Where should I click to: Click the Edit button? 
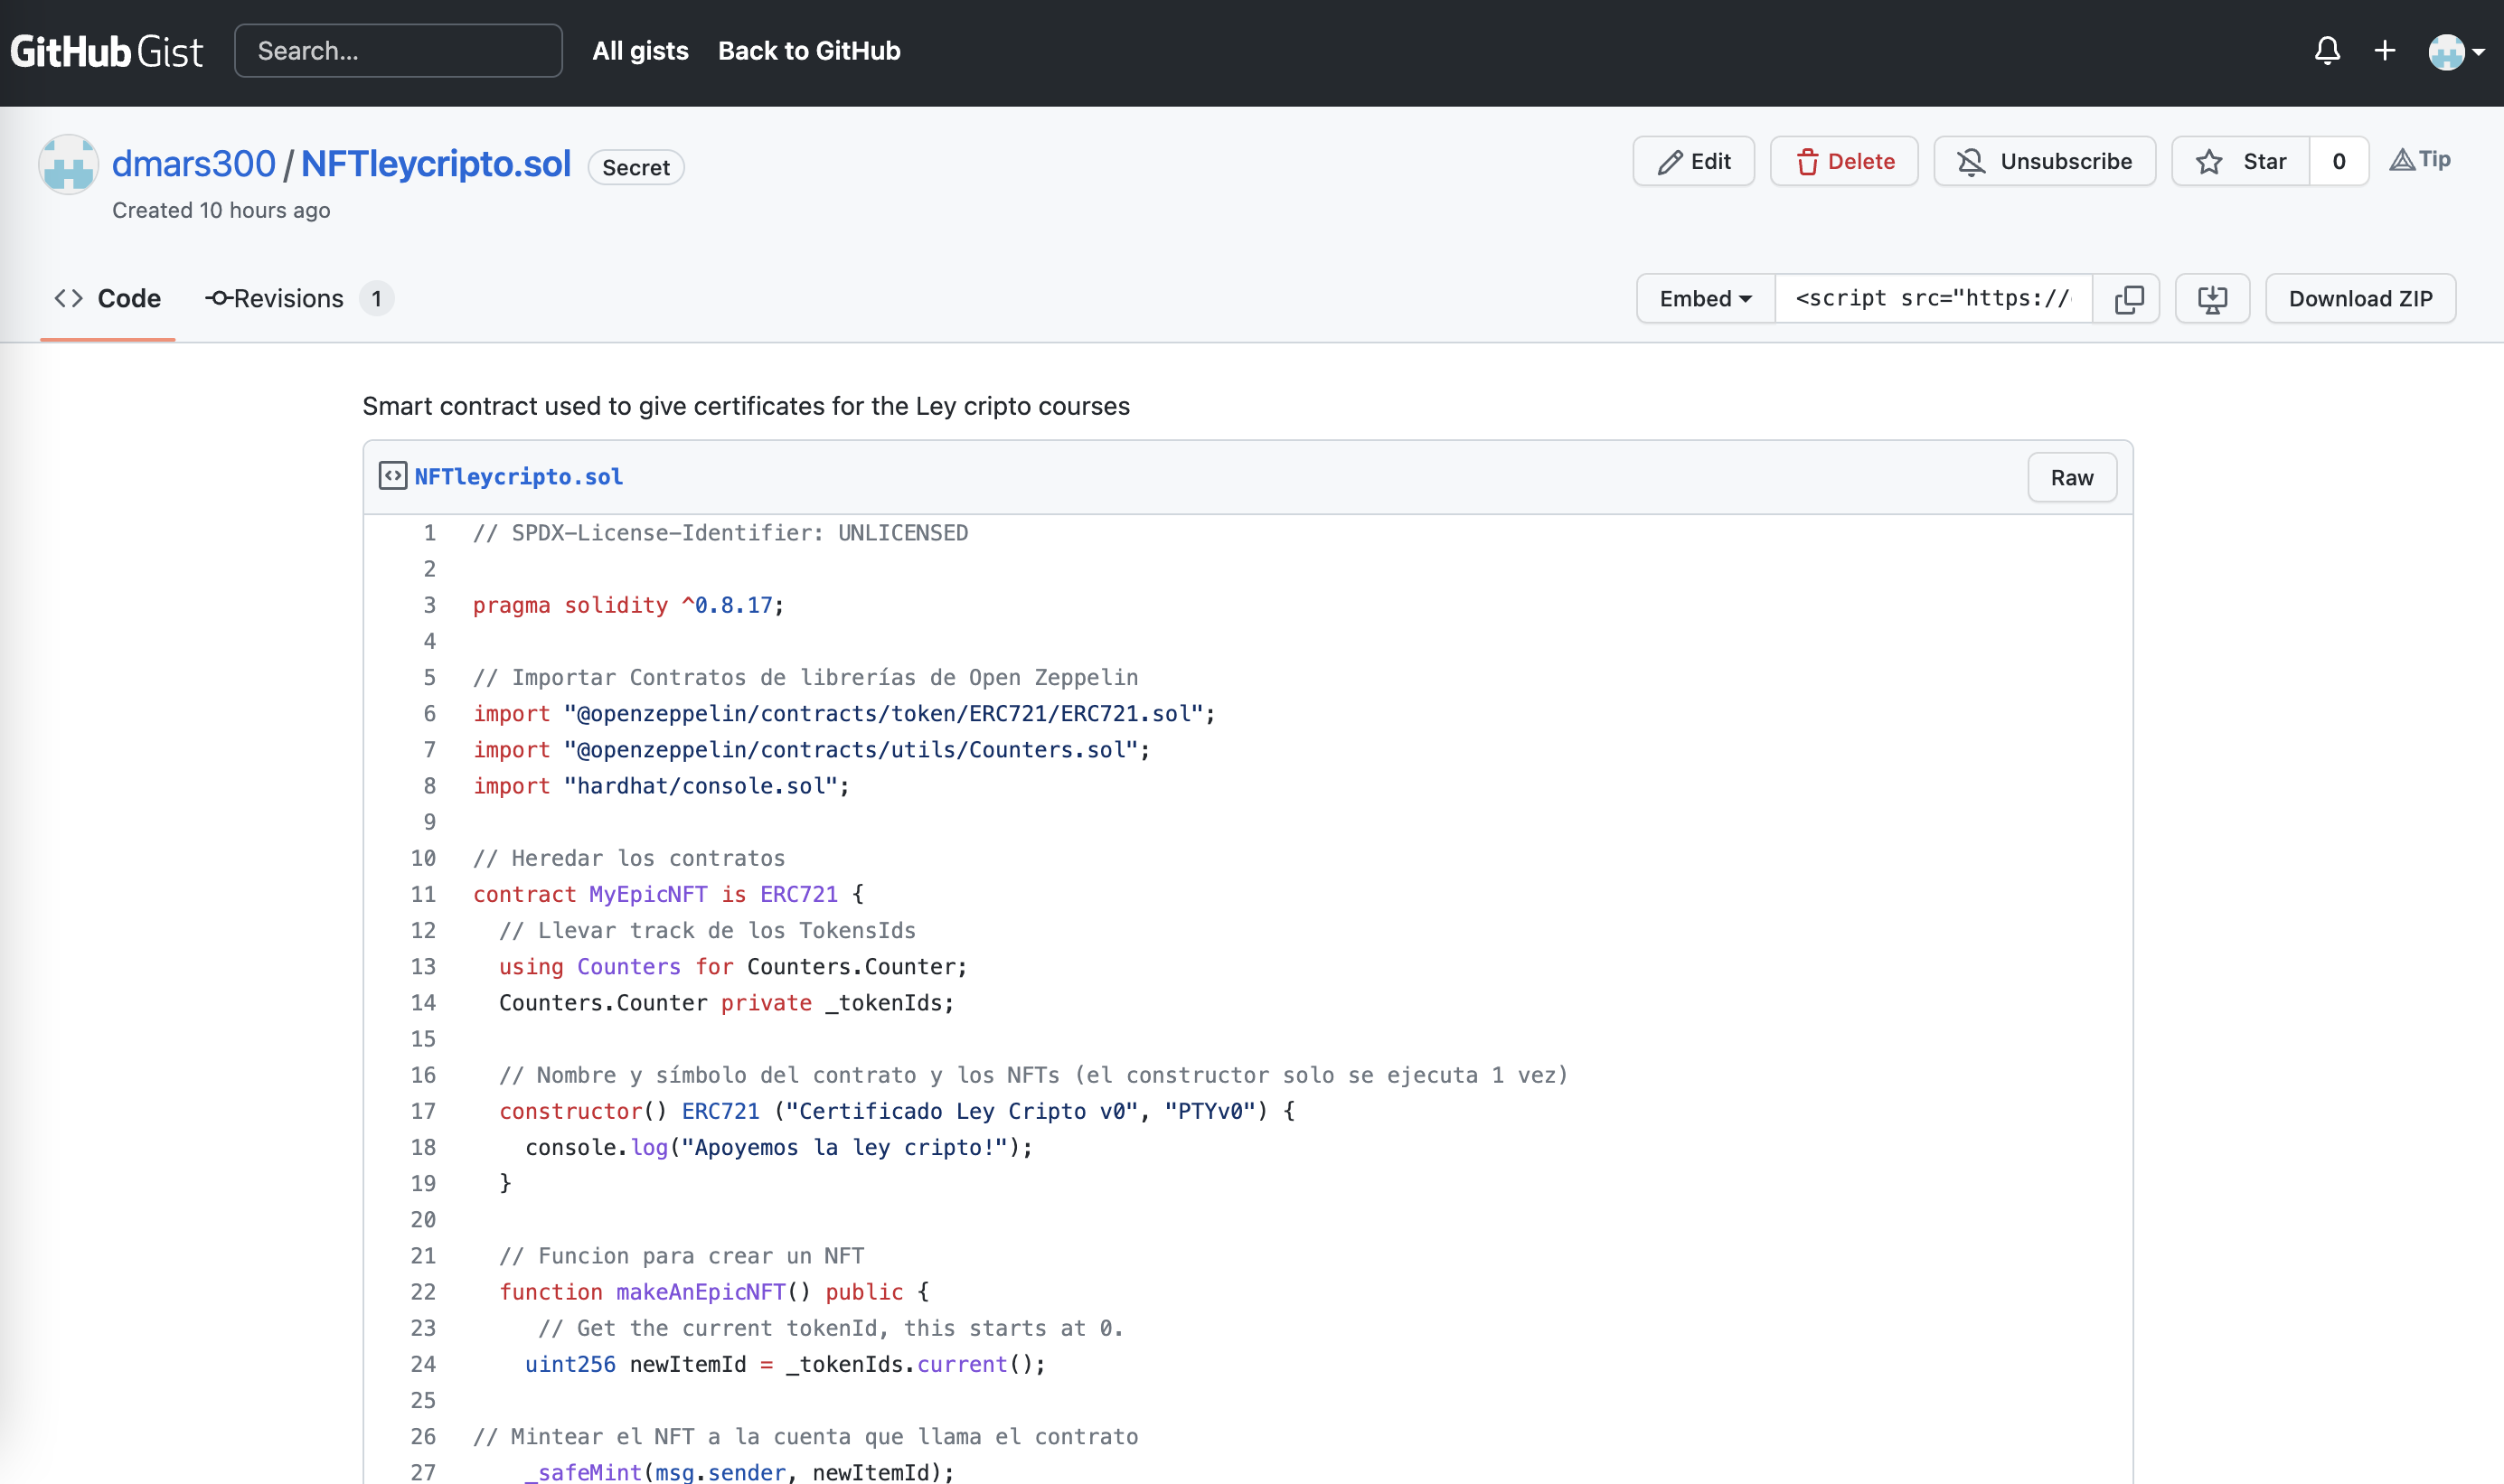pos(1693,162)
